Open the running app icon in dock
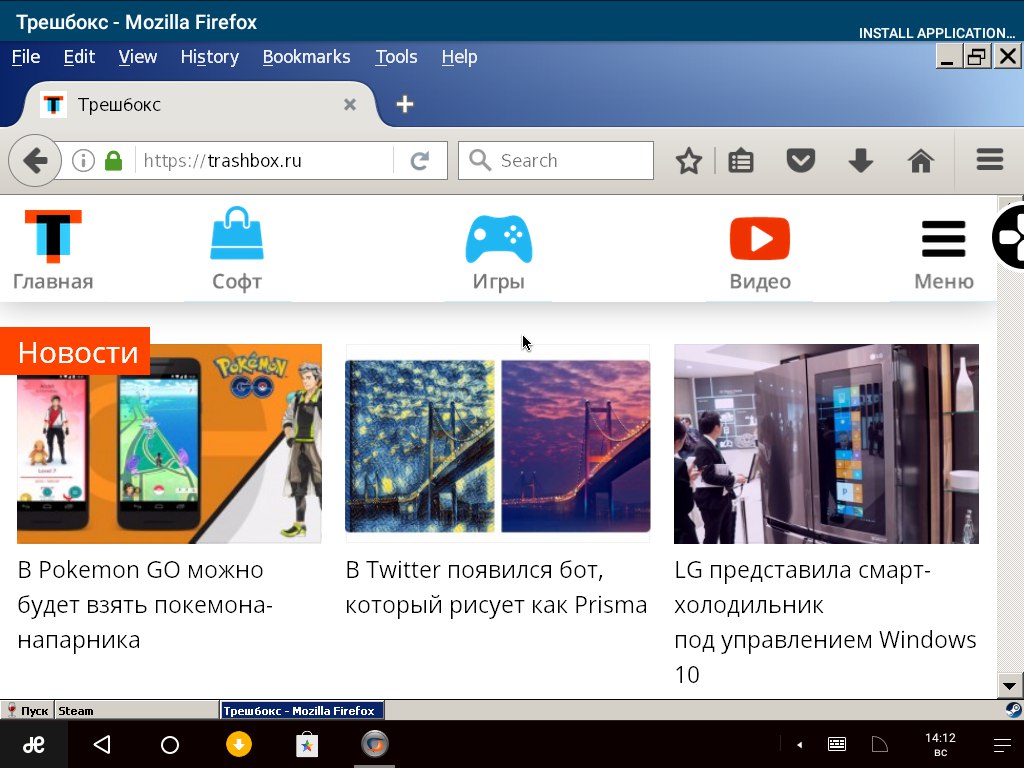The width and height of the screenshot is (1024, 768). [375, 744]
